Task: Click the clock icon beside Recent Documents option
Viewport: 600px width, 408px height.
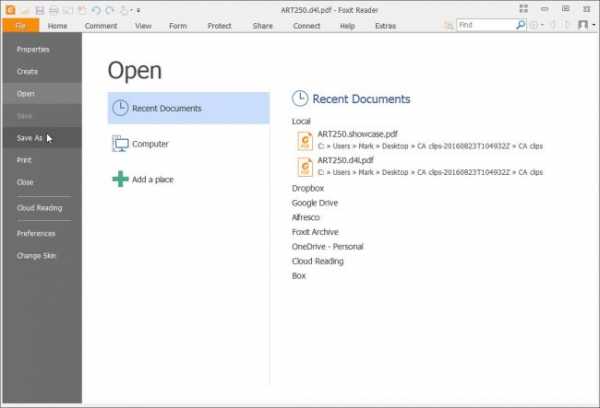Action: [x=120, y=108]
